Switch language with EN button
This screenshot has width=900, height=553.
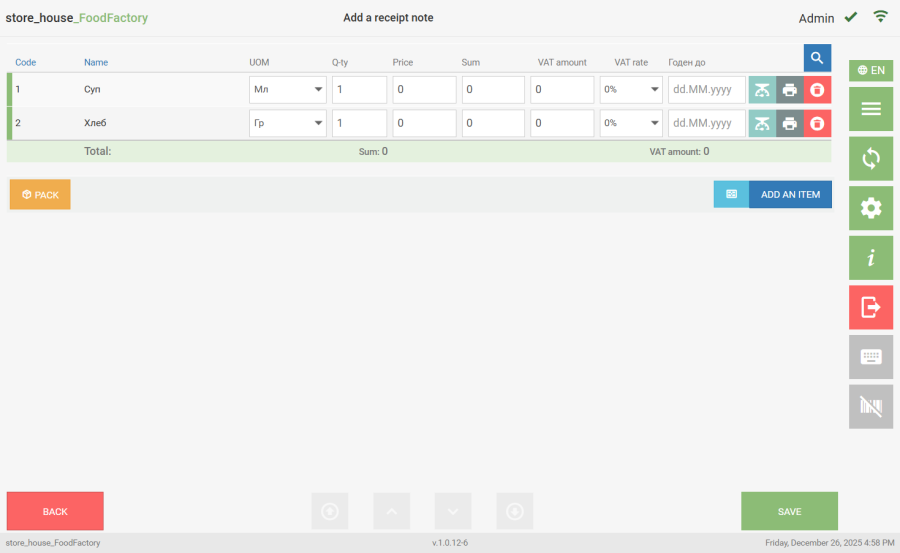(x=870, y=70)
